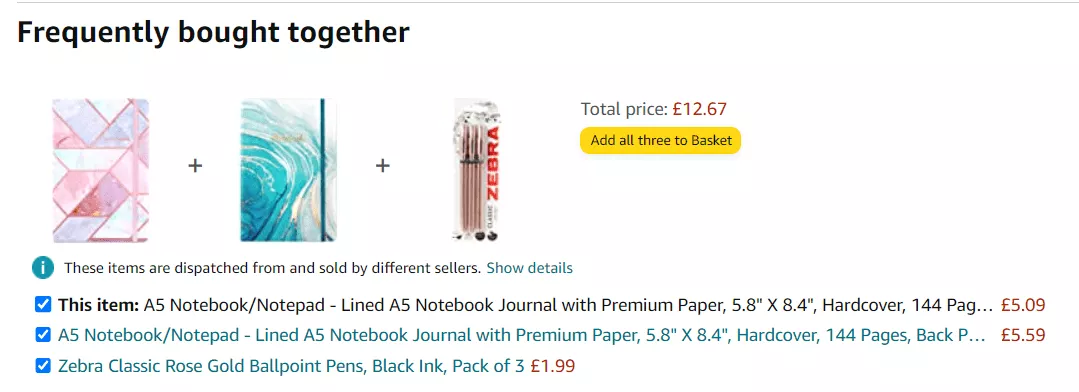The image size is (1079, 392).
Task: Click the plus sign between the two notebooks
Action: [x=195, y=166]
